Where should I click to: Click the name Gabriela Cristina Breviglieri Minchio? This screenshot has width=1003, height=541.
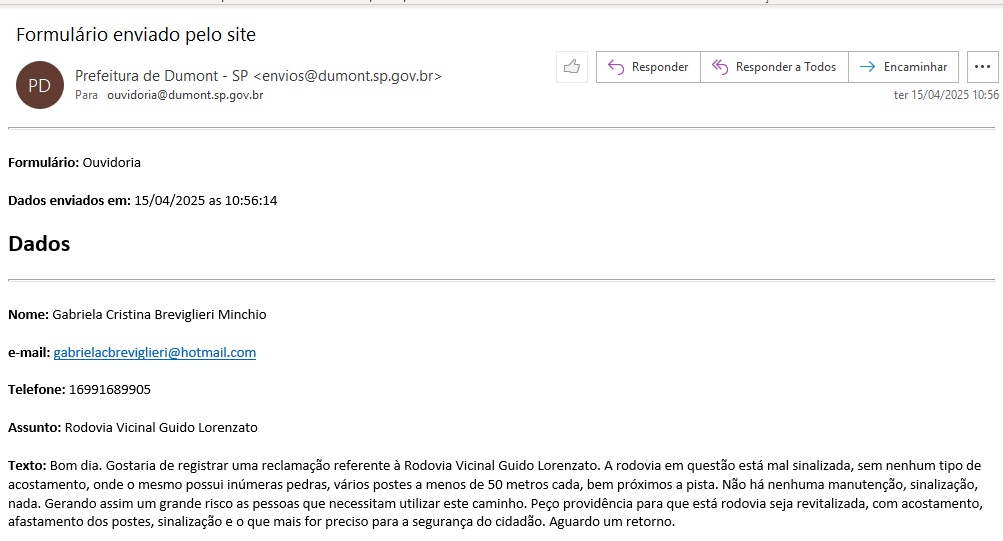159,314
